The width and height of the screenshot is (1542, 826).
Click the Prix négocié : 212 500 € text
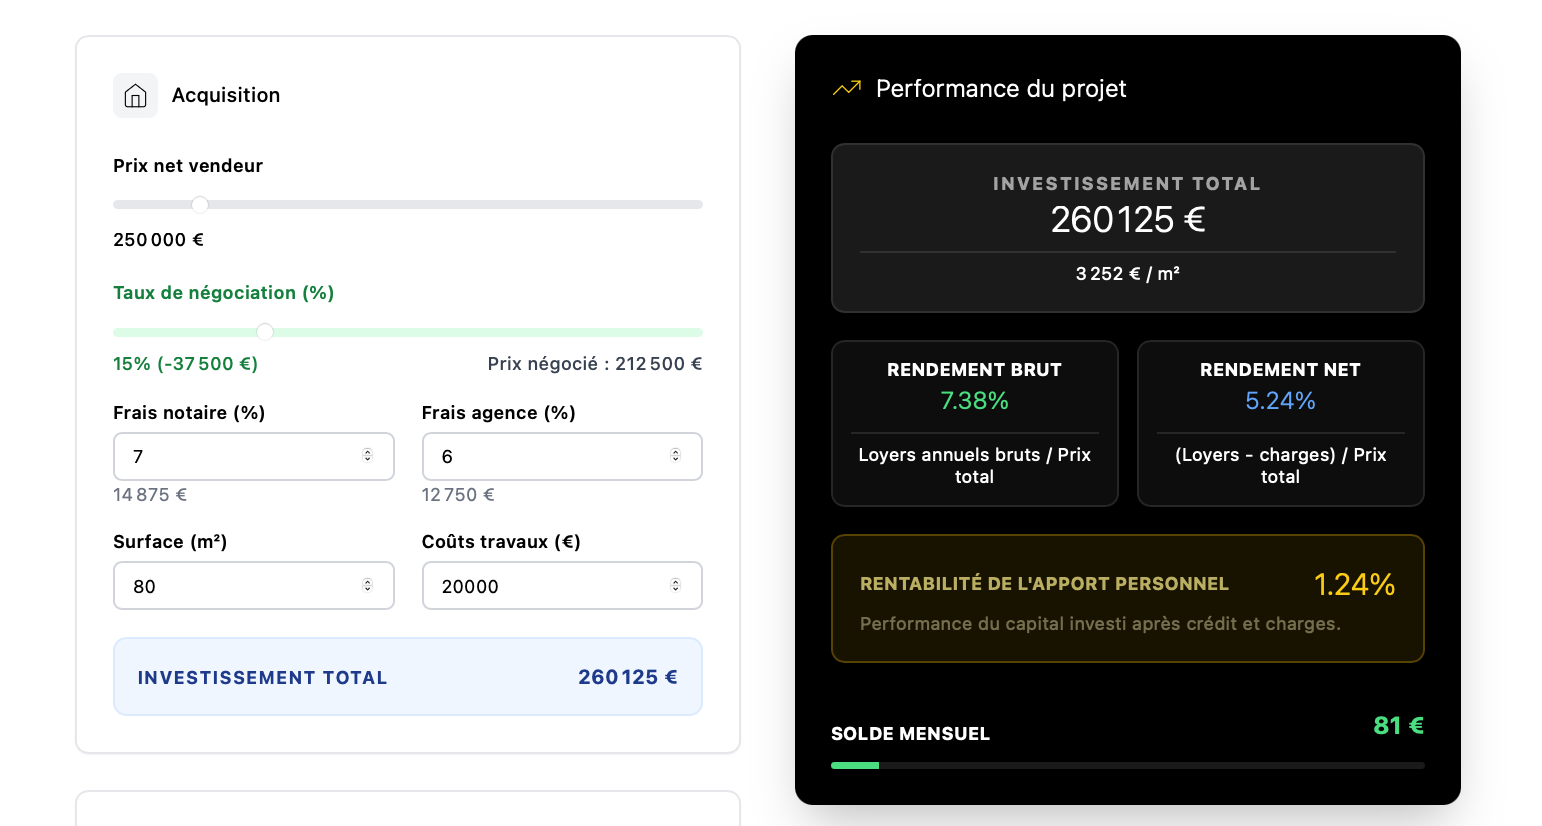(x=595, y=364)
